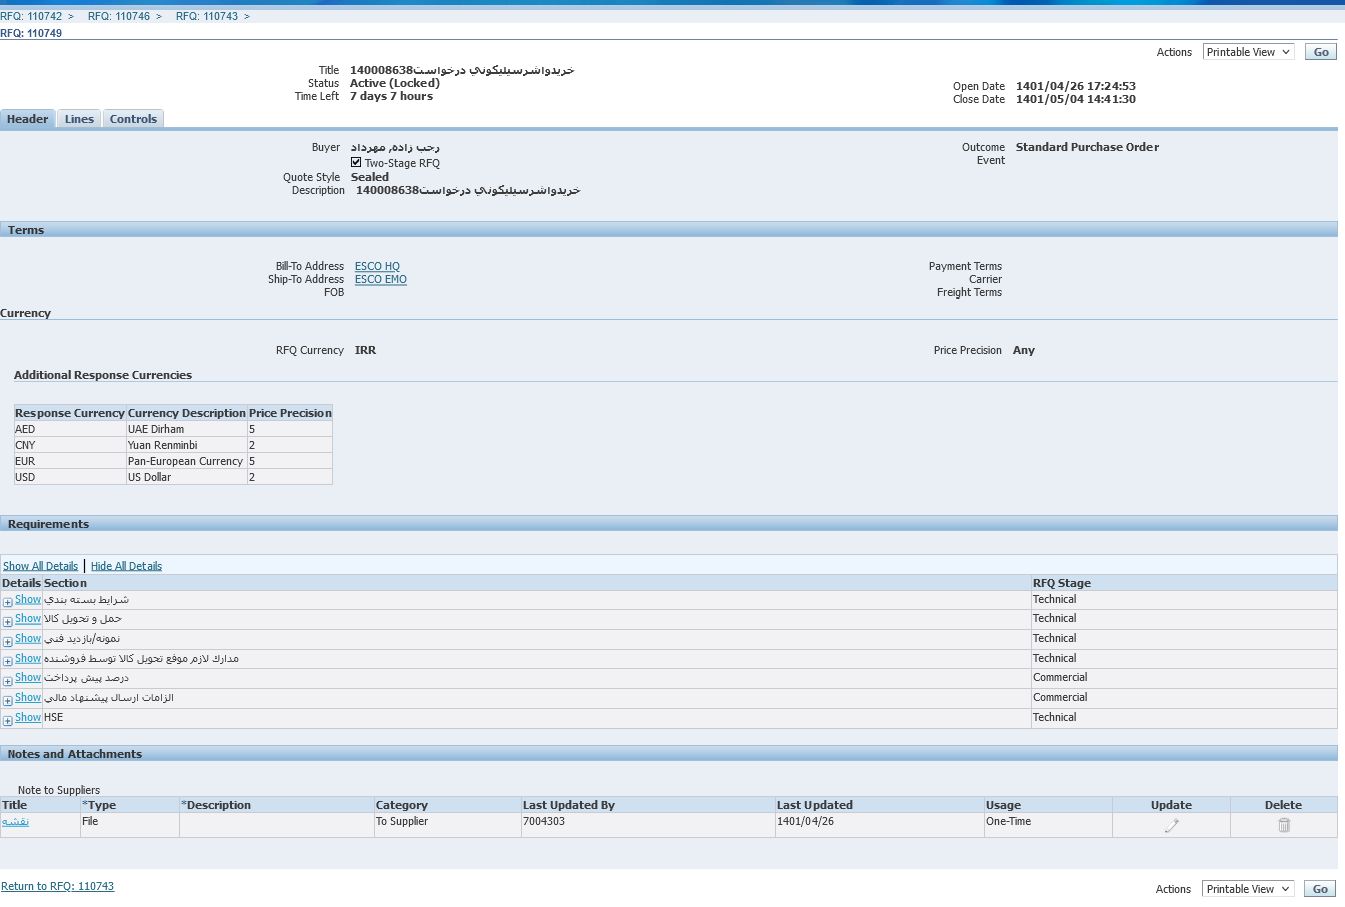Click plus icon beside نمونه/بازديد فني row
This screenshot has width=1345, height=907.
point(7,641)
